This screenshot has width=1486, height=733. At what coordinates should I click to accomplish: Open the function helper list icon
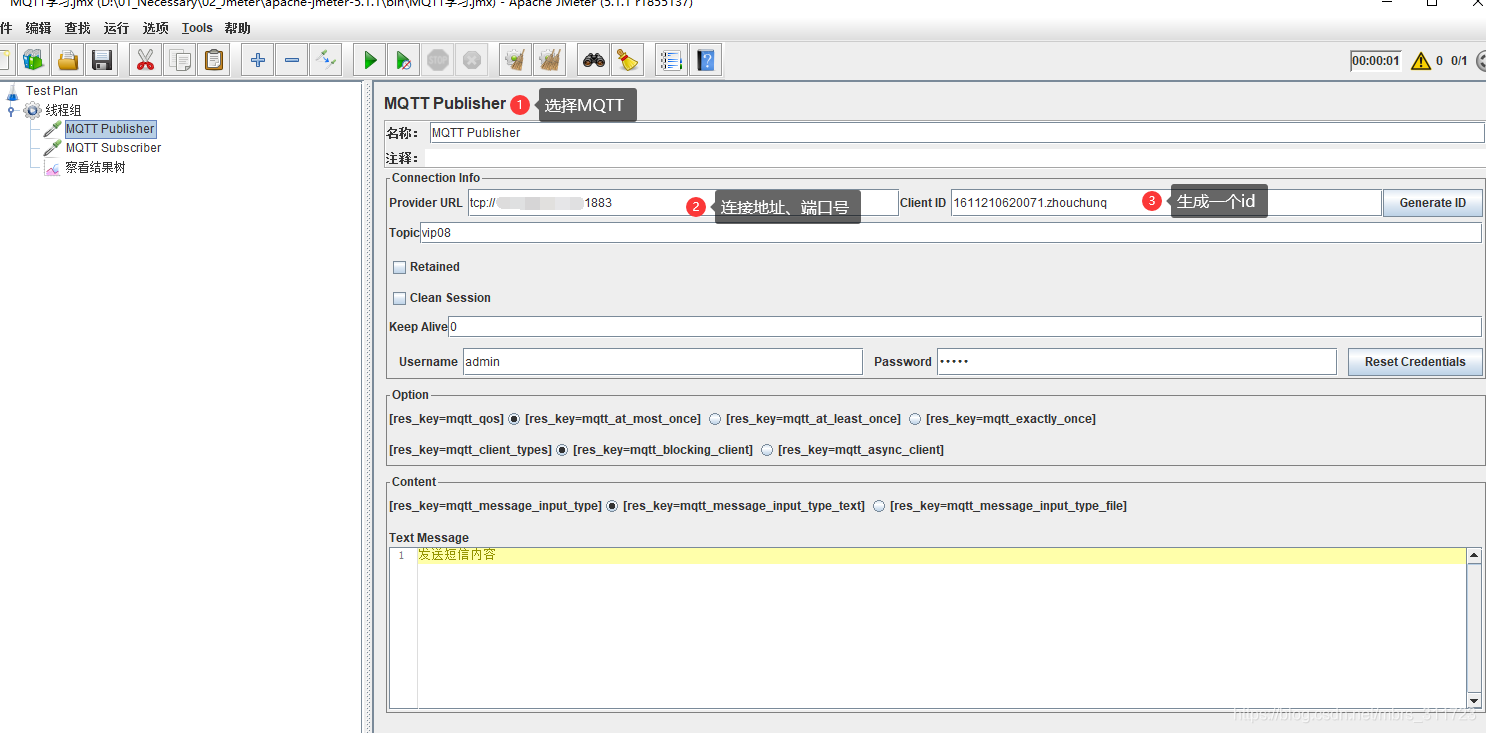(672, 60)
